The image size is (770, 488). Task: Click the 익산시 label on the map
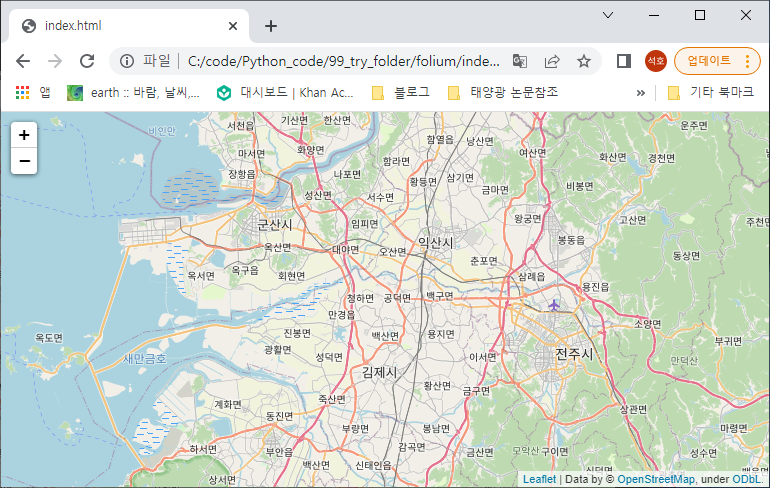click(436, 243)
